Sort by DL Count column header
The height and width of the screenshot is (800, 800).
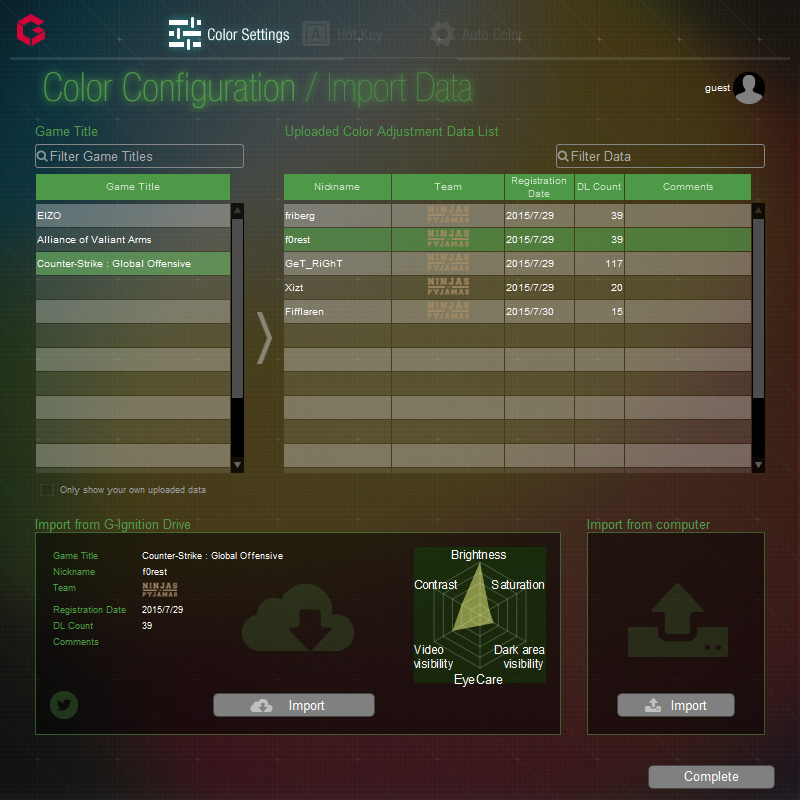pyautogui.click(x=599, y=187)
